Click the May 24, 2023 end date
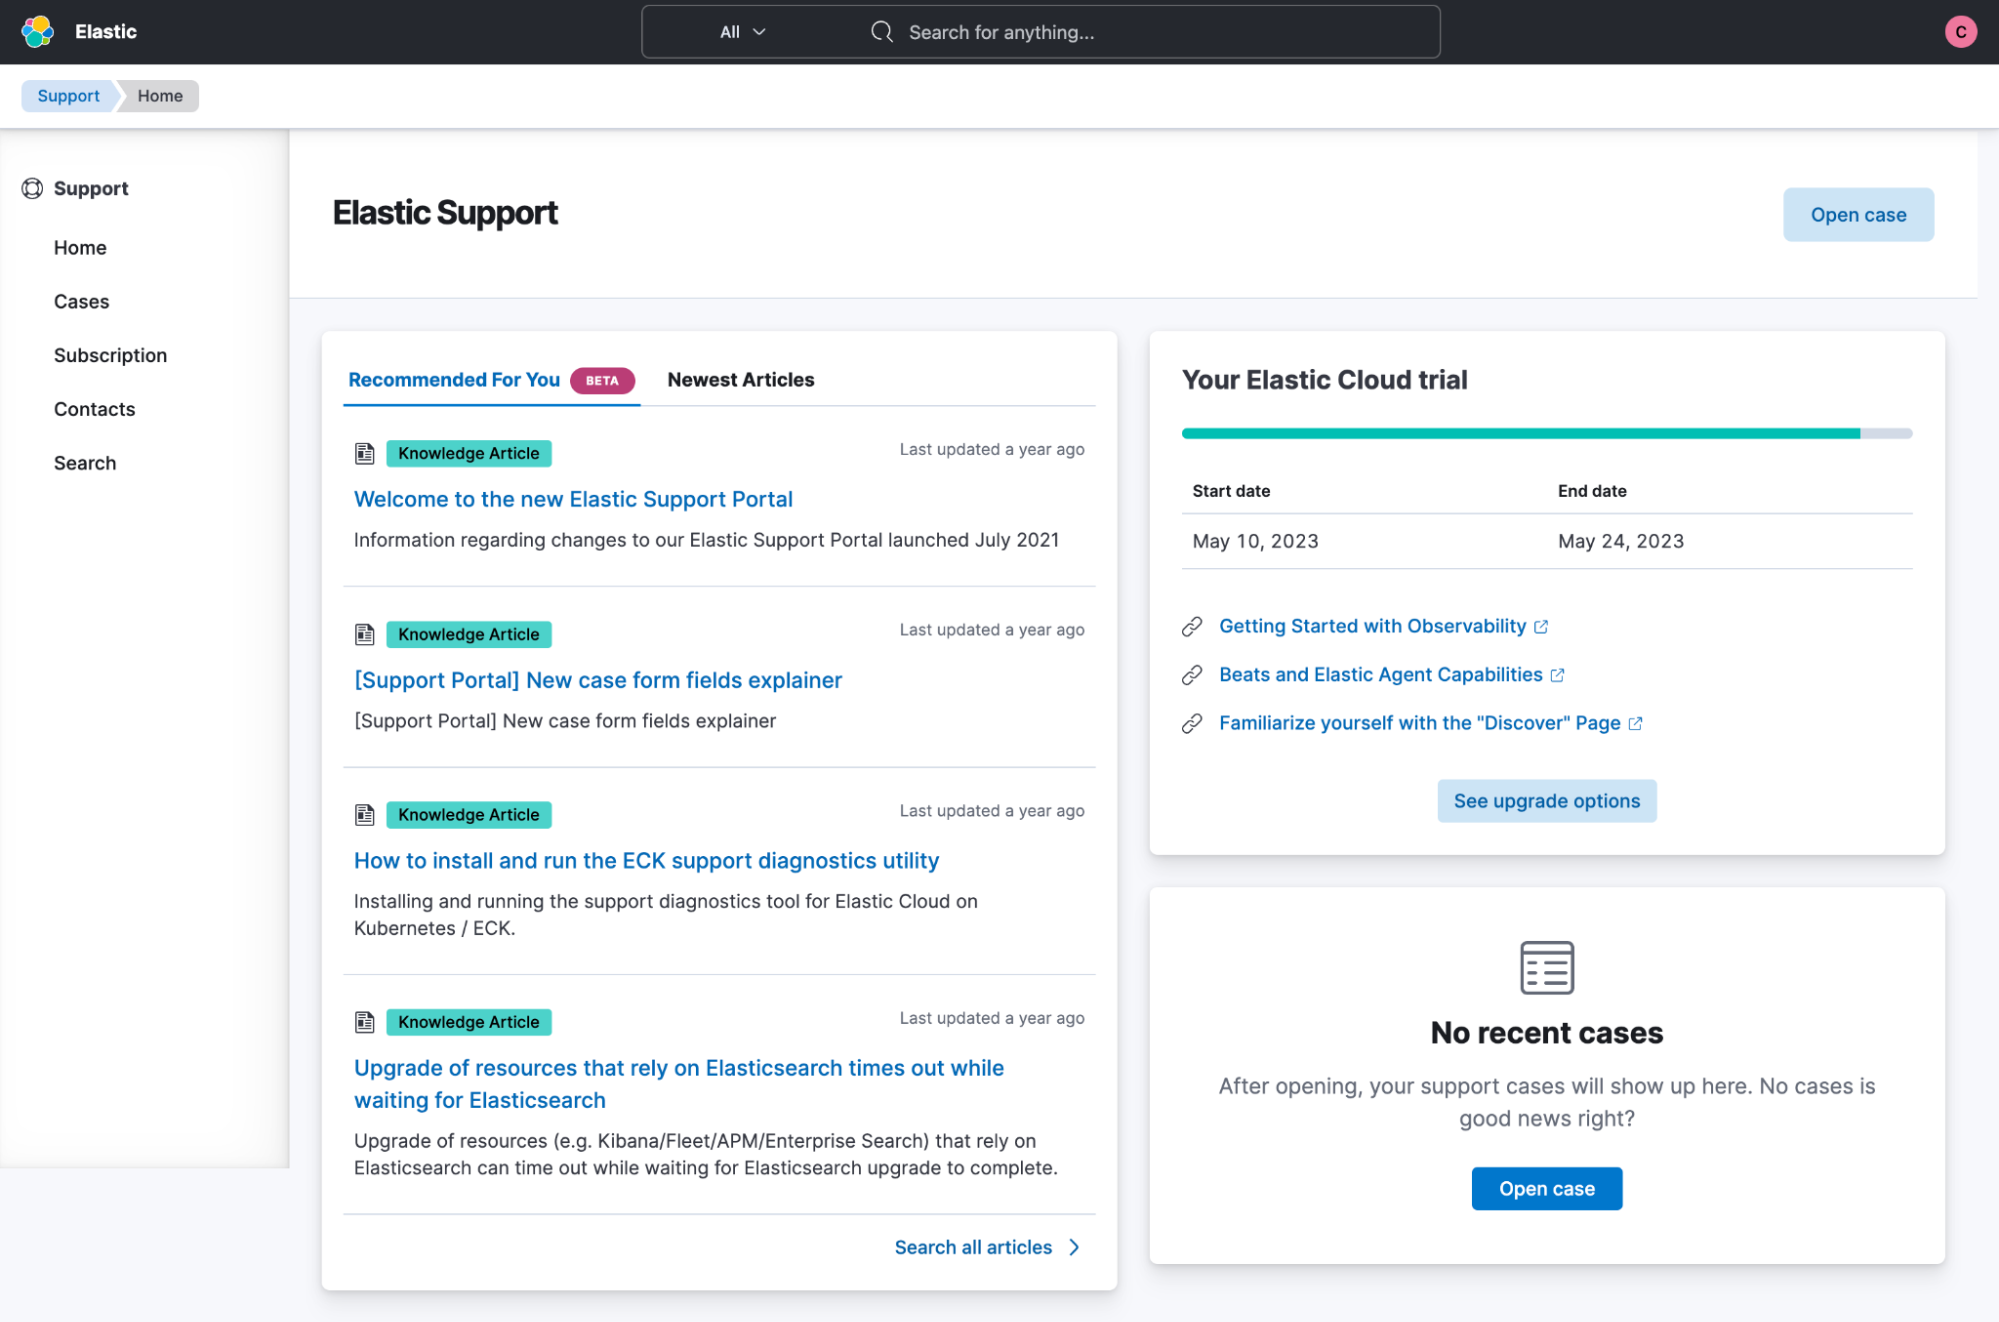Screen dimensions: 1999x1322 (x=1620, y=541)
